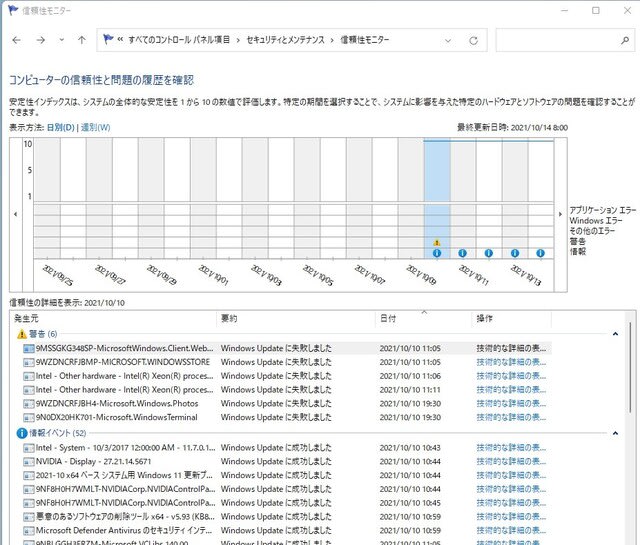
Task: Select 信頼性モニター breadcrumb
Action: click(x=364, y=40)
